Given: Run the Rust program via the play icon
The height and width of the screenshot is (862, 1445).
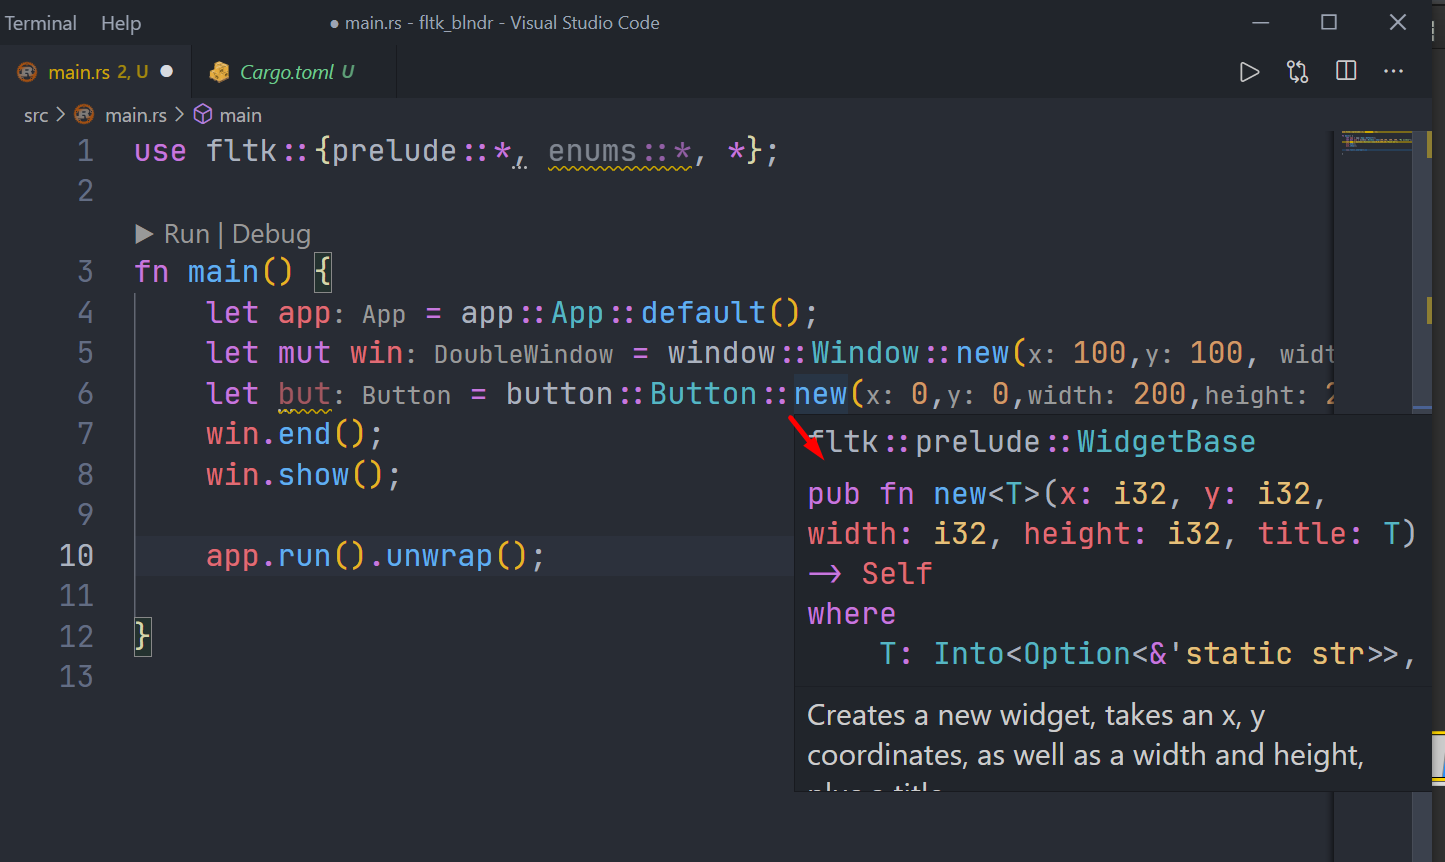Looking at the screenshot, I should tap(1249, 71).
